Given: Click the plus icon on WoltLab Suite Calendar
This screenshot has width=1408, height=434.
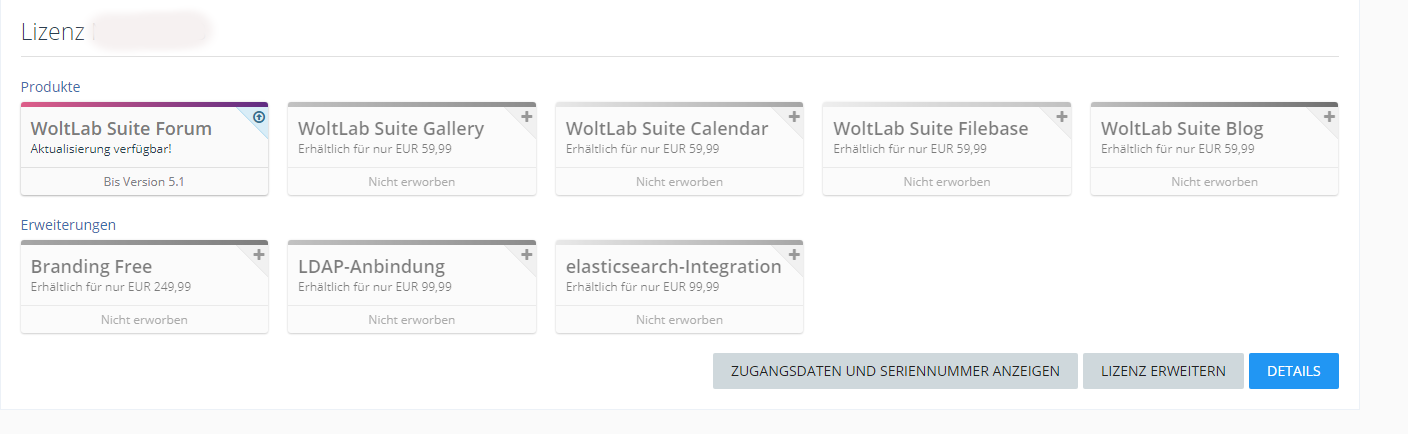Looking at the screenshot, I should tap(794, 117).
